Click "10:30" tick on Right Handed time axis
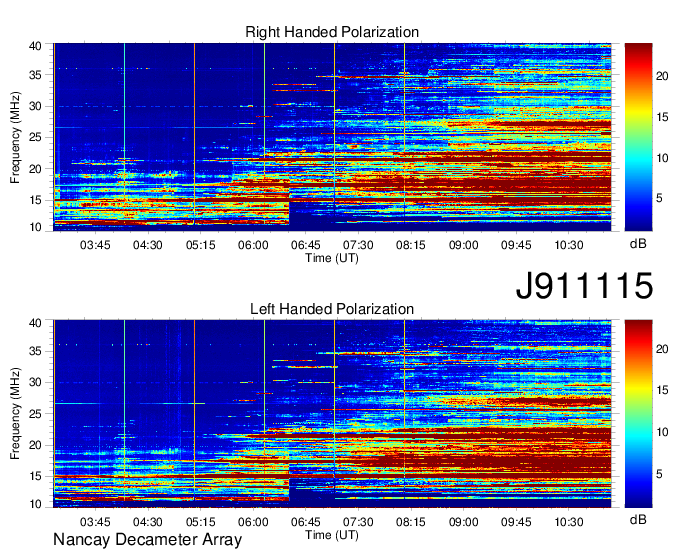Viewport: 680px width, 552px height. click(569, 245)
